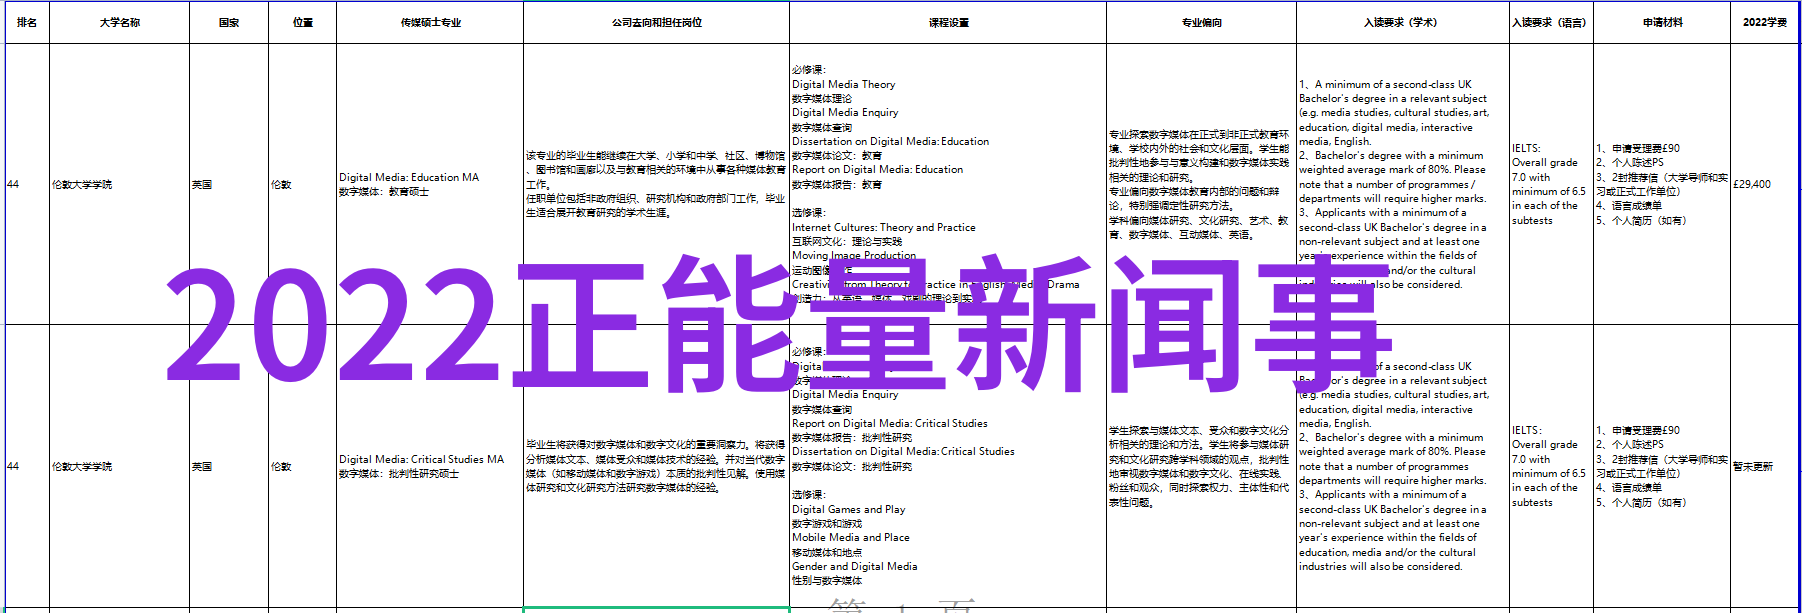Select the 大学名称 header cell
1802x613 pixels.
[x=119, y=22]
